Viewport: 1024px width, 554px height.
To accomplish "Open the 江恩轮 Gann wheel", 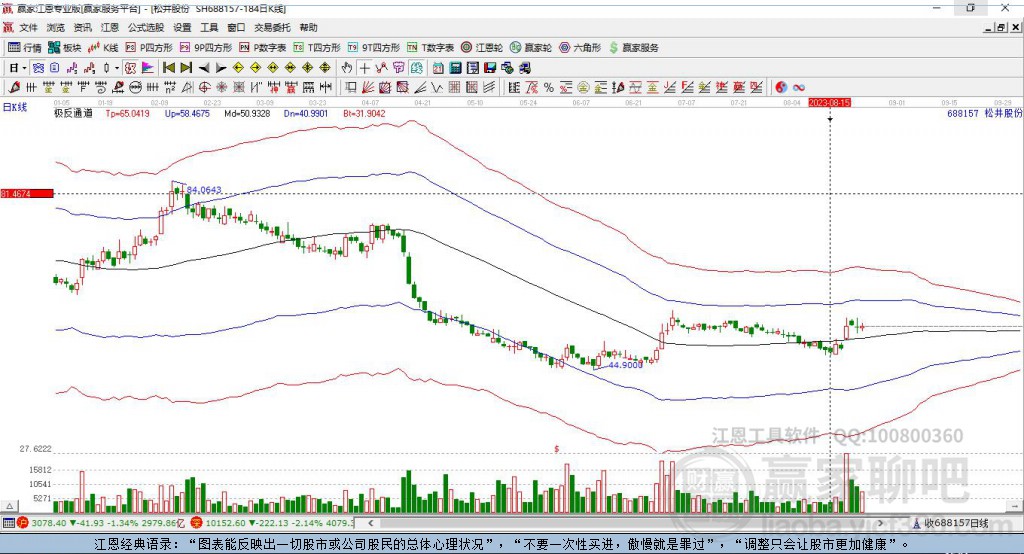I will point(482,48).
